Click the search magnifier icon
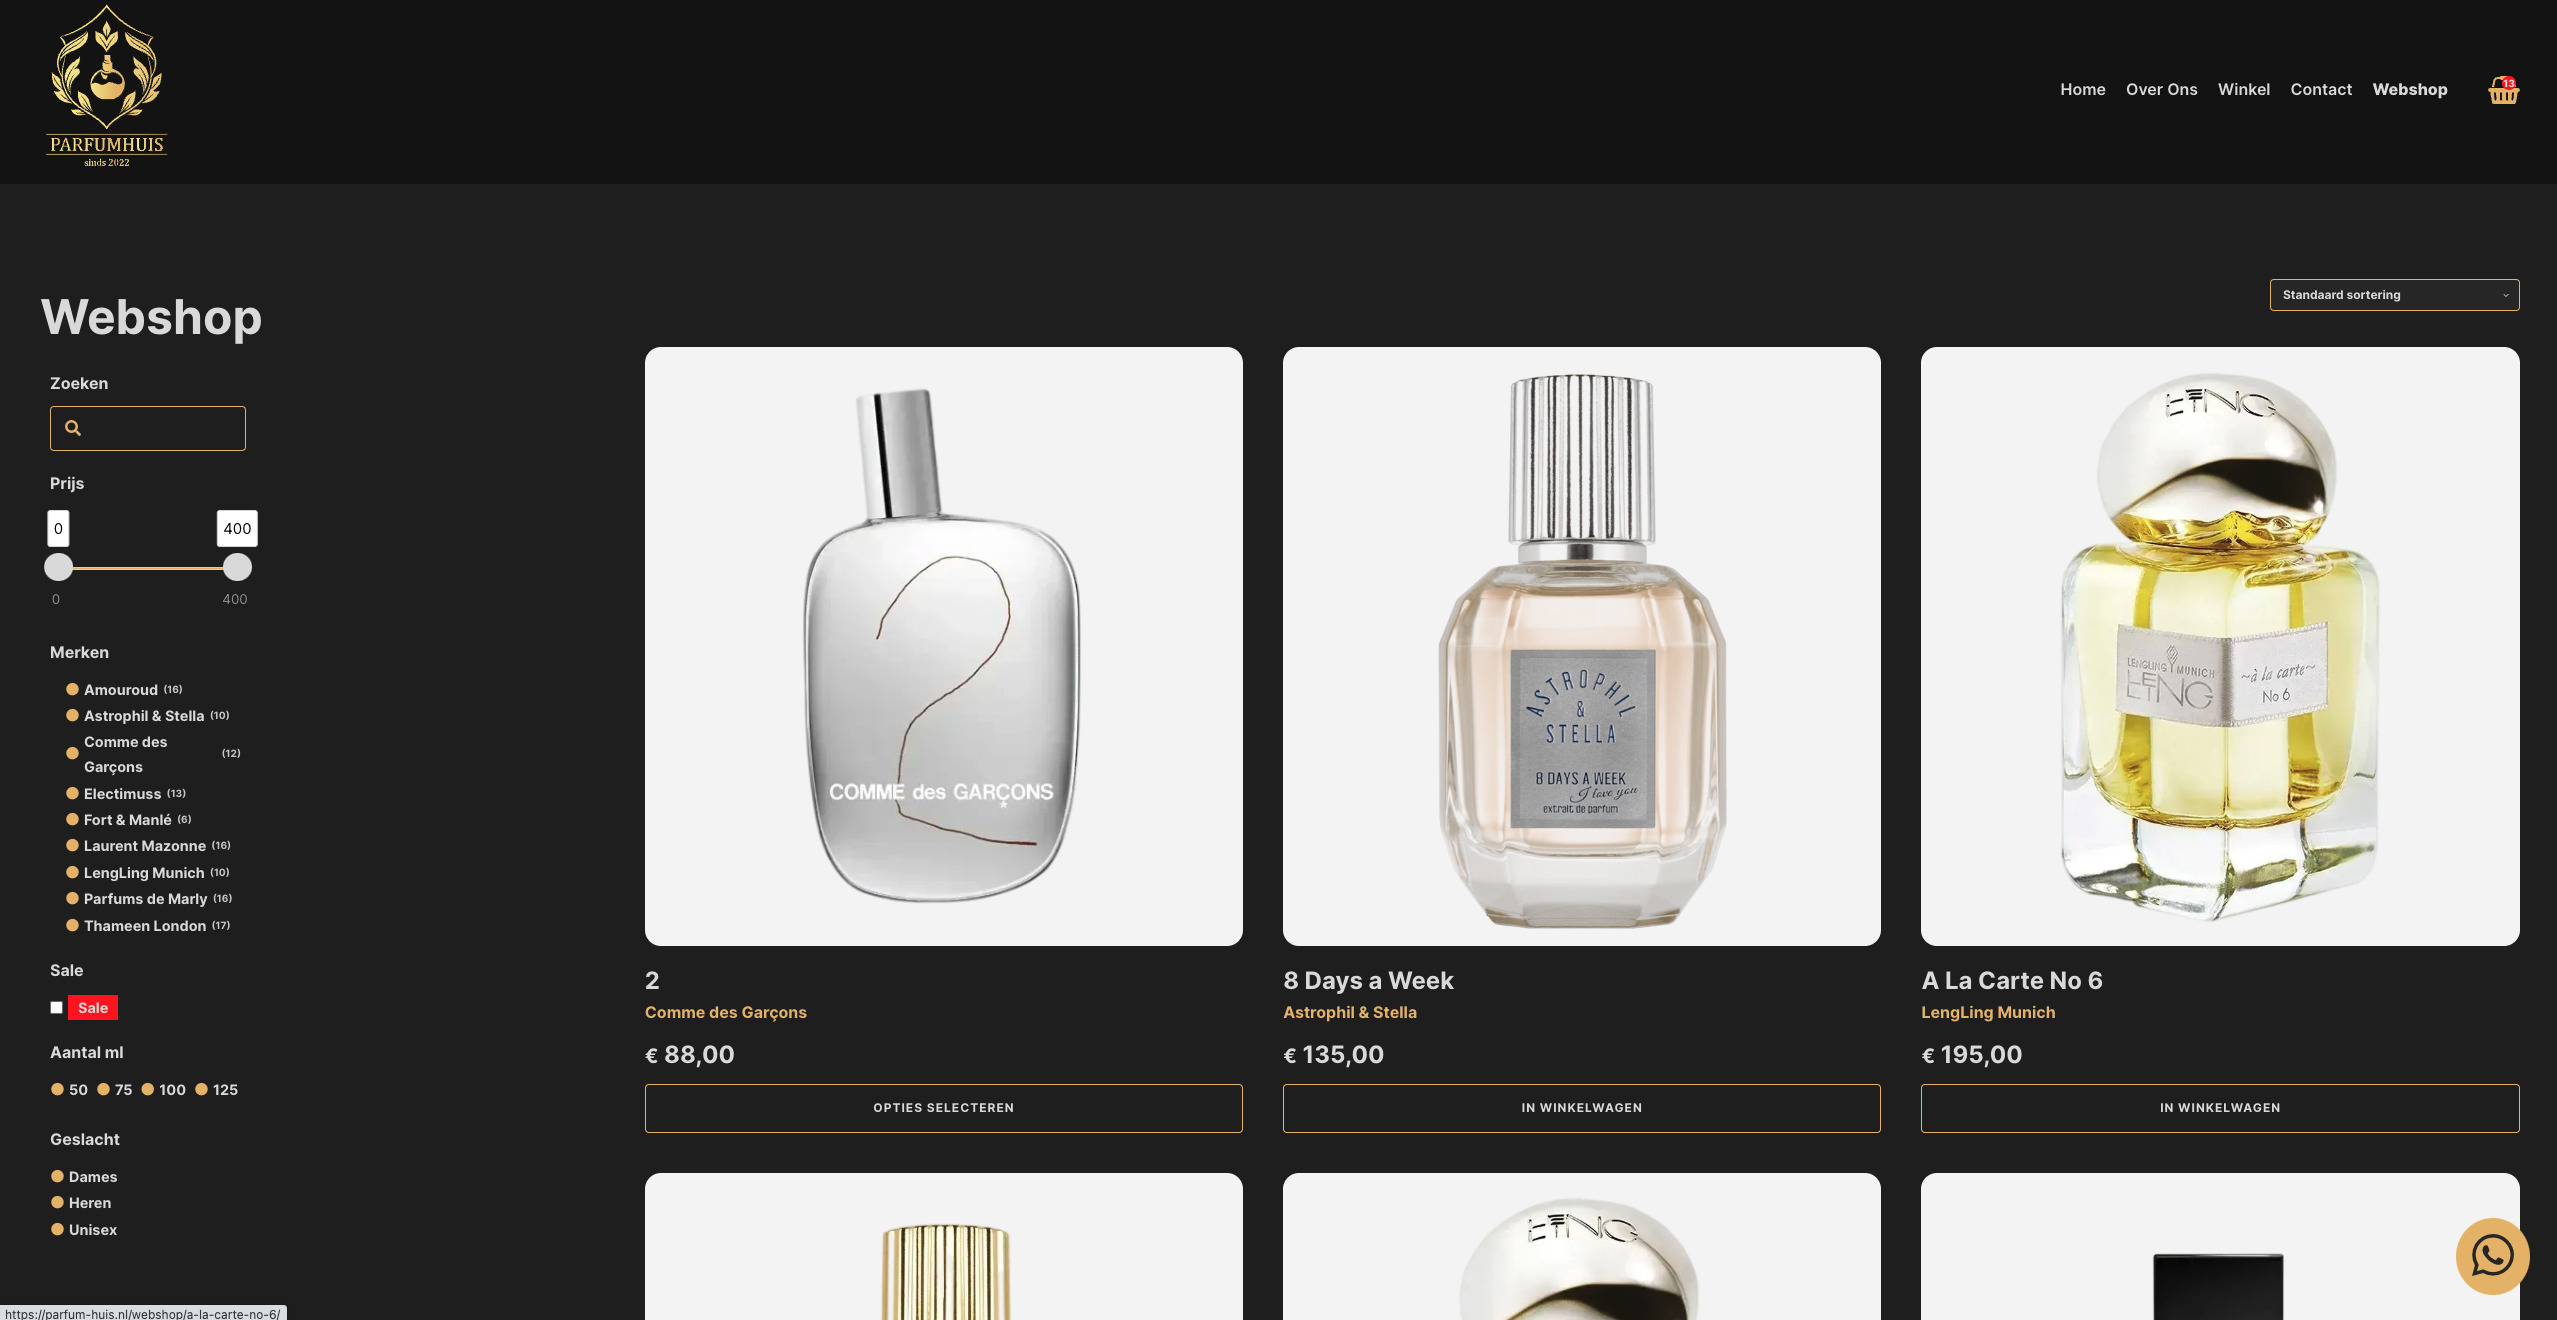Image resolution: width=2557 pixels, height=1320 pixels. [x=73, y=428]
